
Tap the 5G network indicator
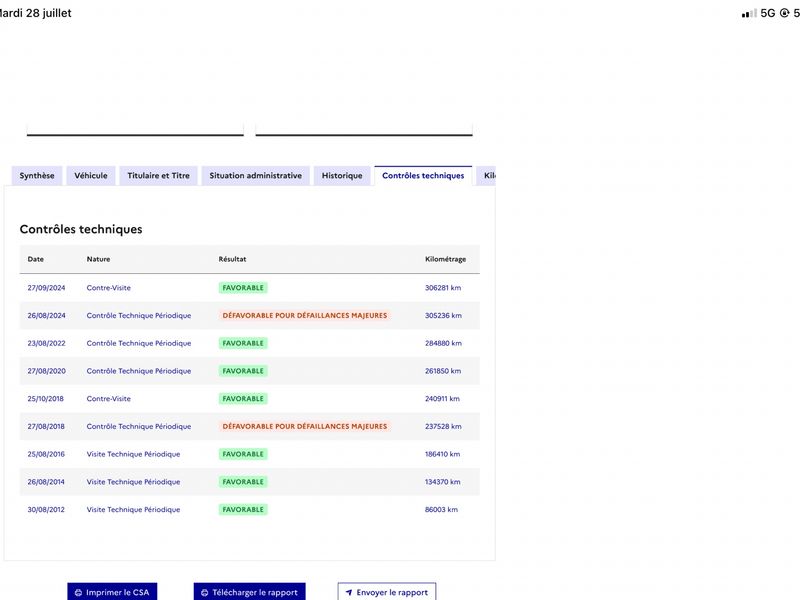pos(767,13)
